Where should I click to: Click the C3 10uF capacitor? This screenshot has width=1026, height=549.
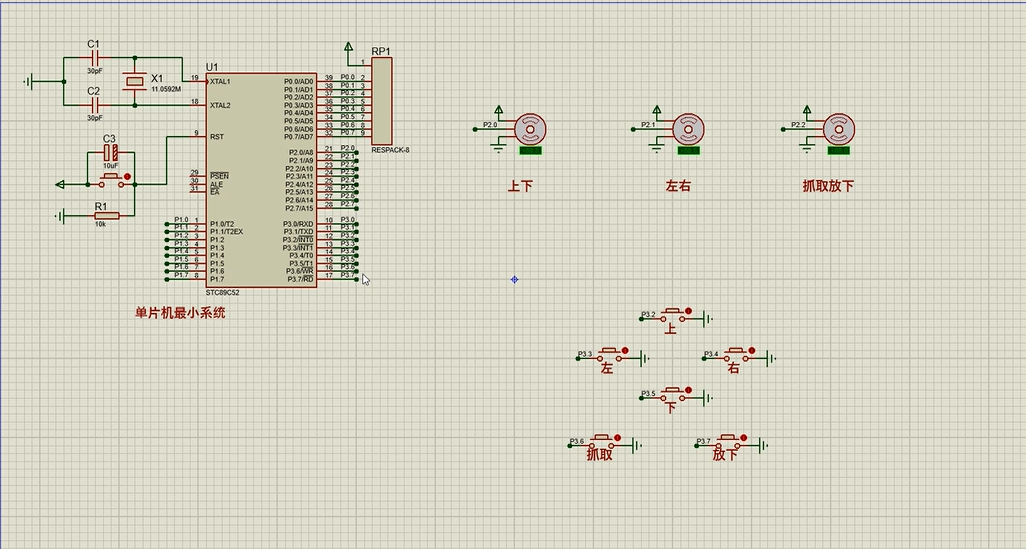111,153
